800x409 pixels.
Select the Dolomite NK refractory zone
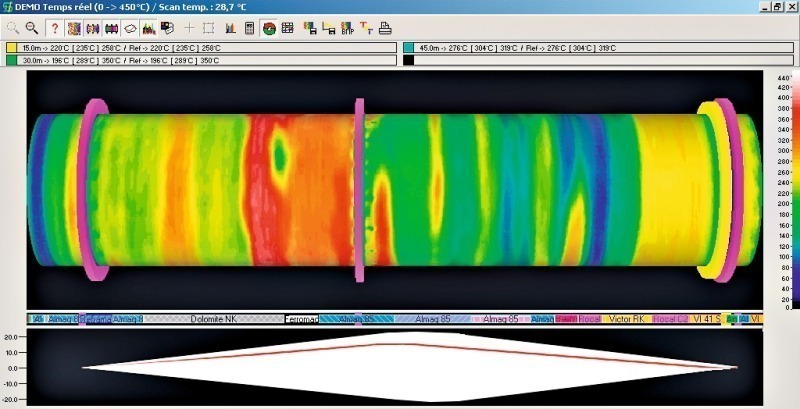pyautogui.click(x=212, y=319)
